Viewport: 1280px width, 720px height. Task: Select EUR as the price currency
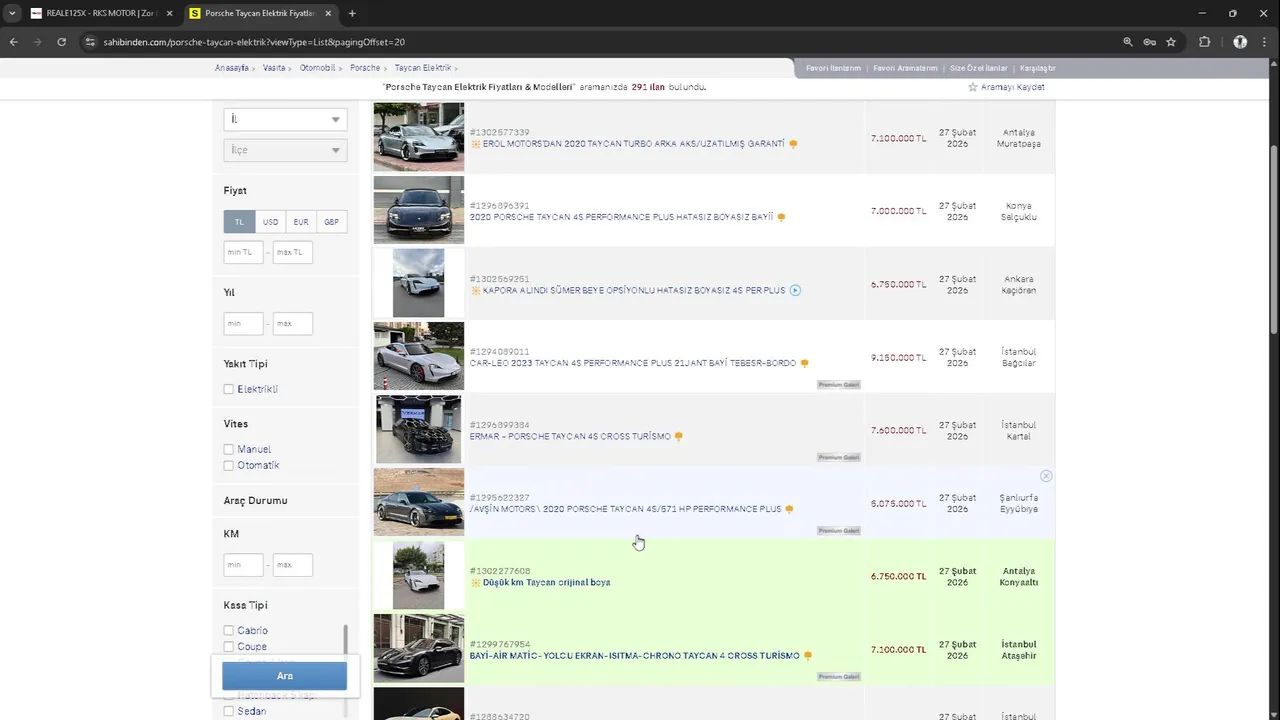[301, 222]
